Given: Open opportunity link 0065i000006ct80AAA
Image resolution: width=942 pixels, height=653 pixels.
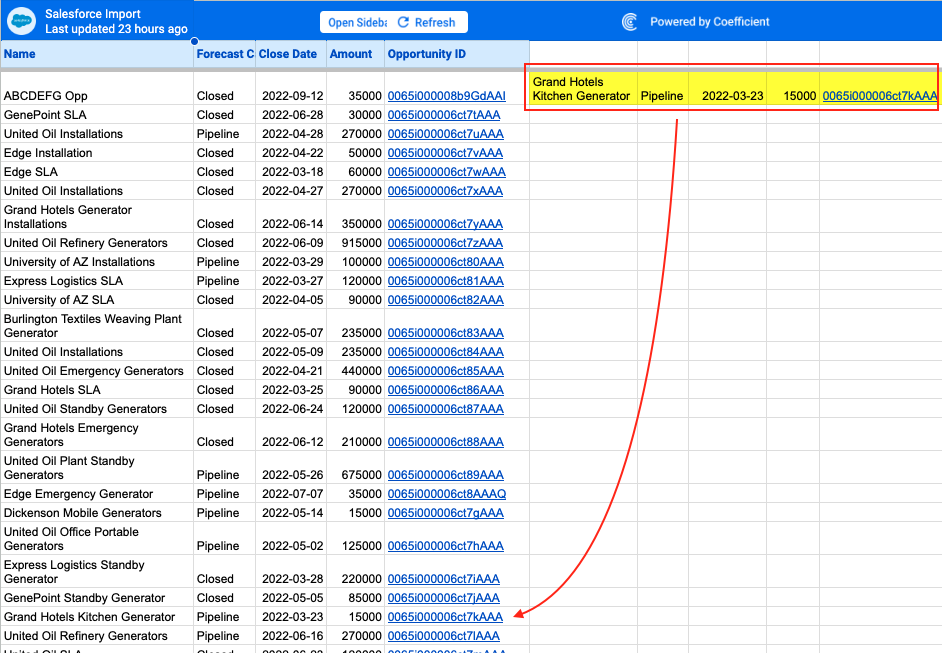Looking at the screenshot, I should point(446,262).
